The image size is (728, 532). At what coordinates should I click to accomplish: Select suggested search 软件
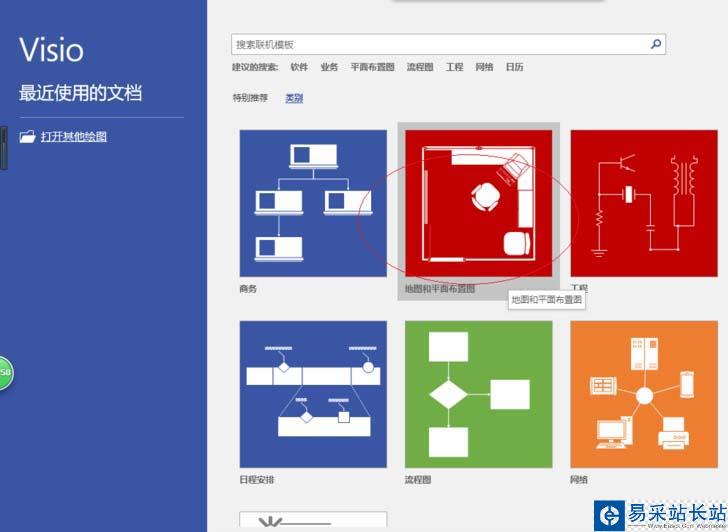click(x=299, y=67)
